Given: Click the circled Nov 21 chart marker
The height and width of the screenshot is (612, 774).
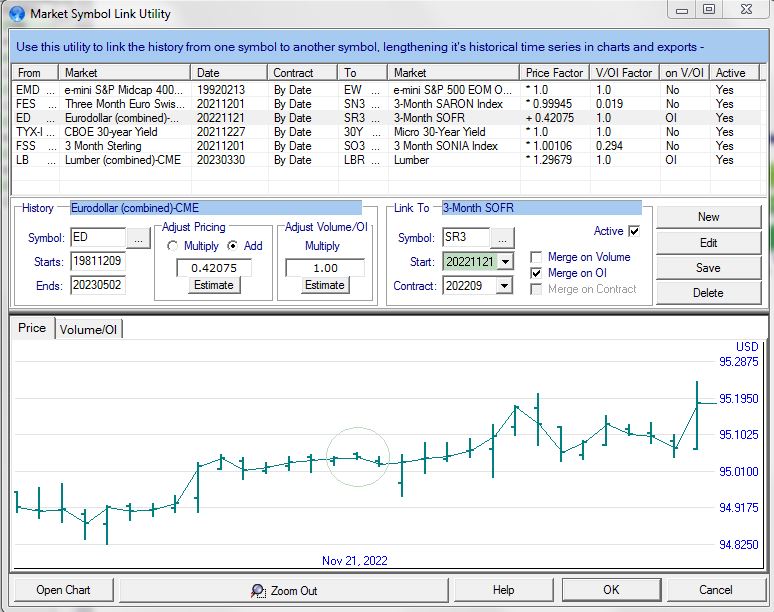Looking at the screenshot, I should pos(358,457).
